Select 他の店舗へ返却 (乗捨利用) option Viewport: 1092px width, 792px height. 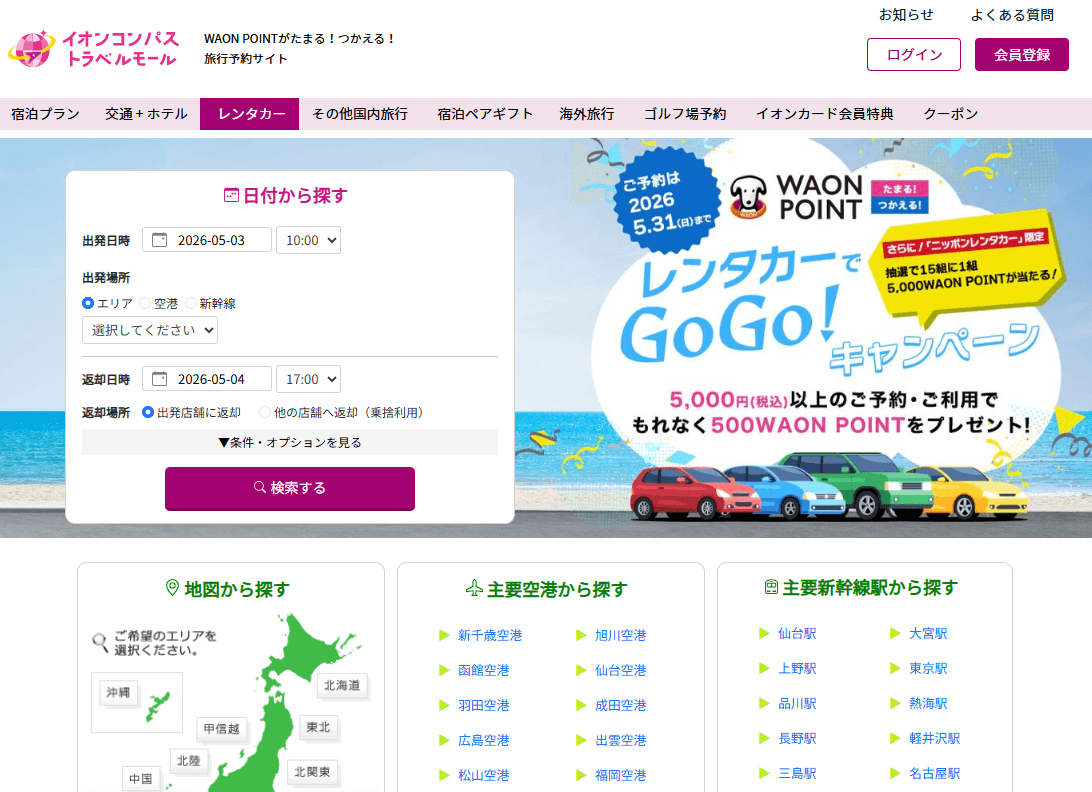click(x=265, y=412)
